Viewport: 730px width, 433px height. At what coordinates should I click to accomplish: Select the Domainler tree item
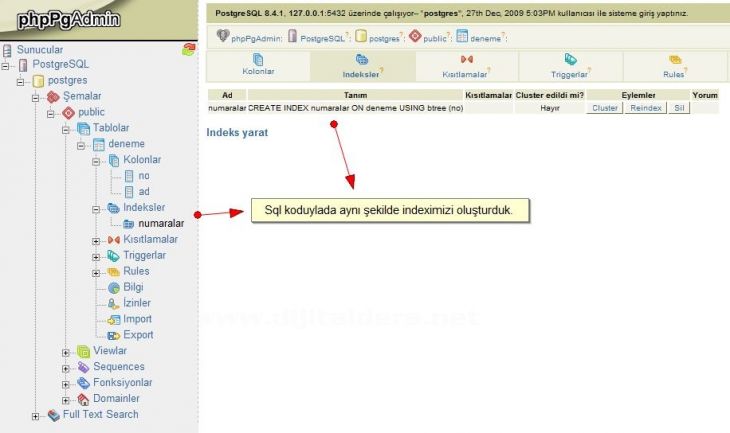point(116,399)
